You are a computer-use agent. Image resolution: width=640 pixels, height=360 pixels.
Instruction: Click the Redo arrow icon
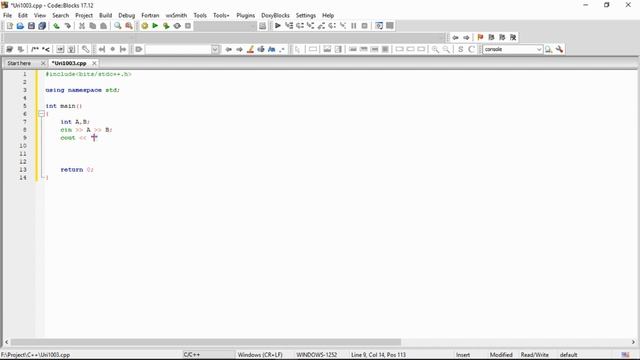click(67, 26)
